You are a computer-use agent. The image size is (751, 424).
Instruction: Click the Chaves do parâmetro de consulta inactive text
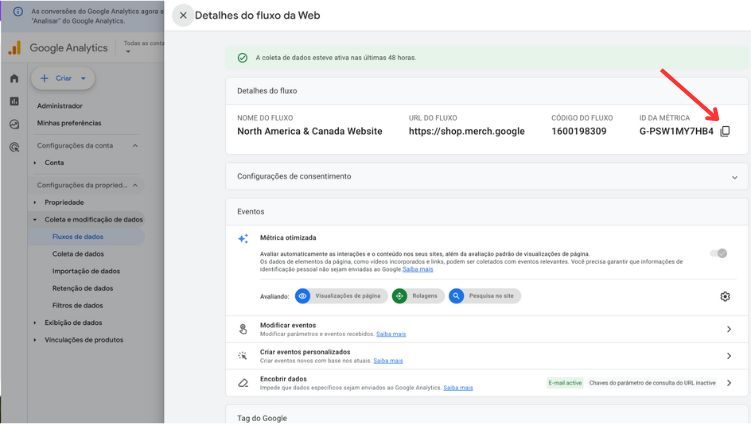(652, 383)
